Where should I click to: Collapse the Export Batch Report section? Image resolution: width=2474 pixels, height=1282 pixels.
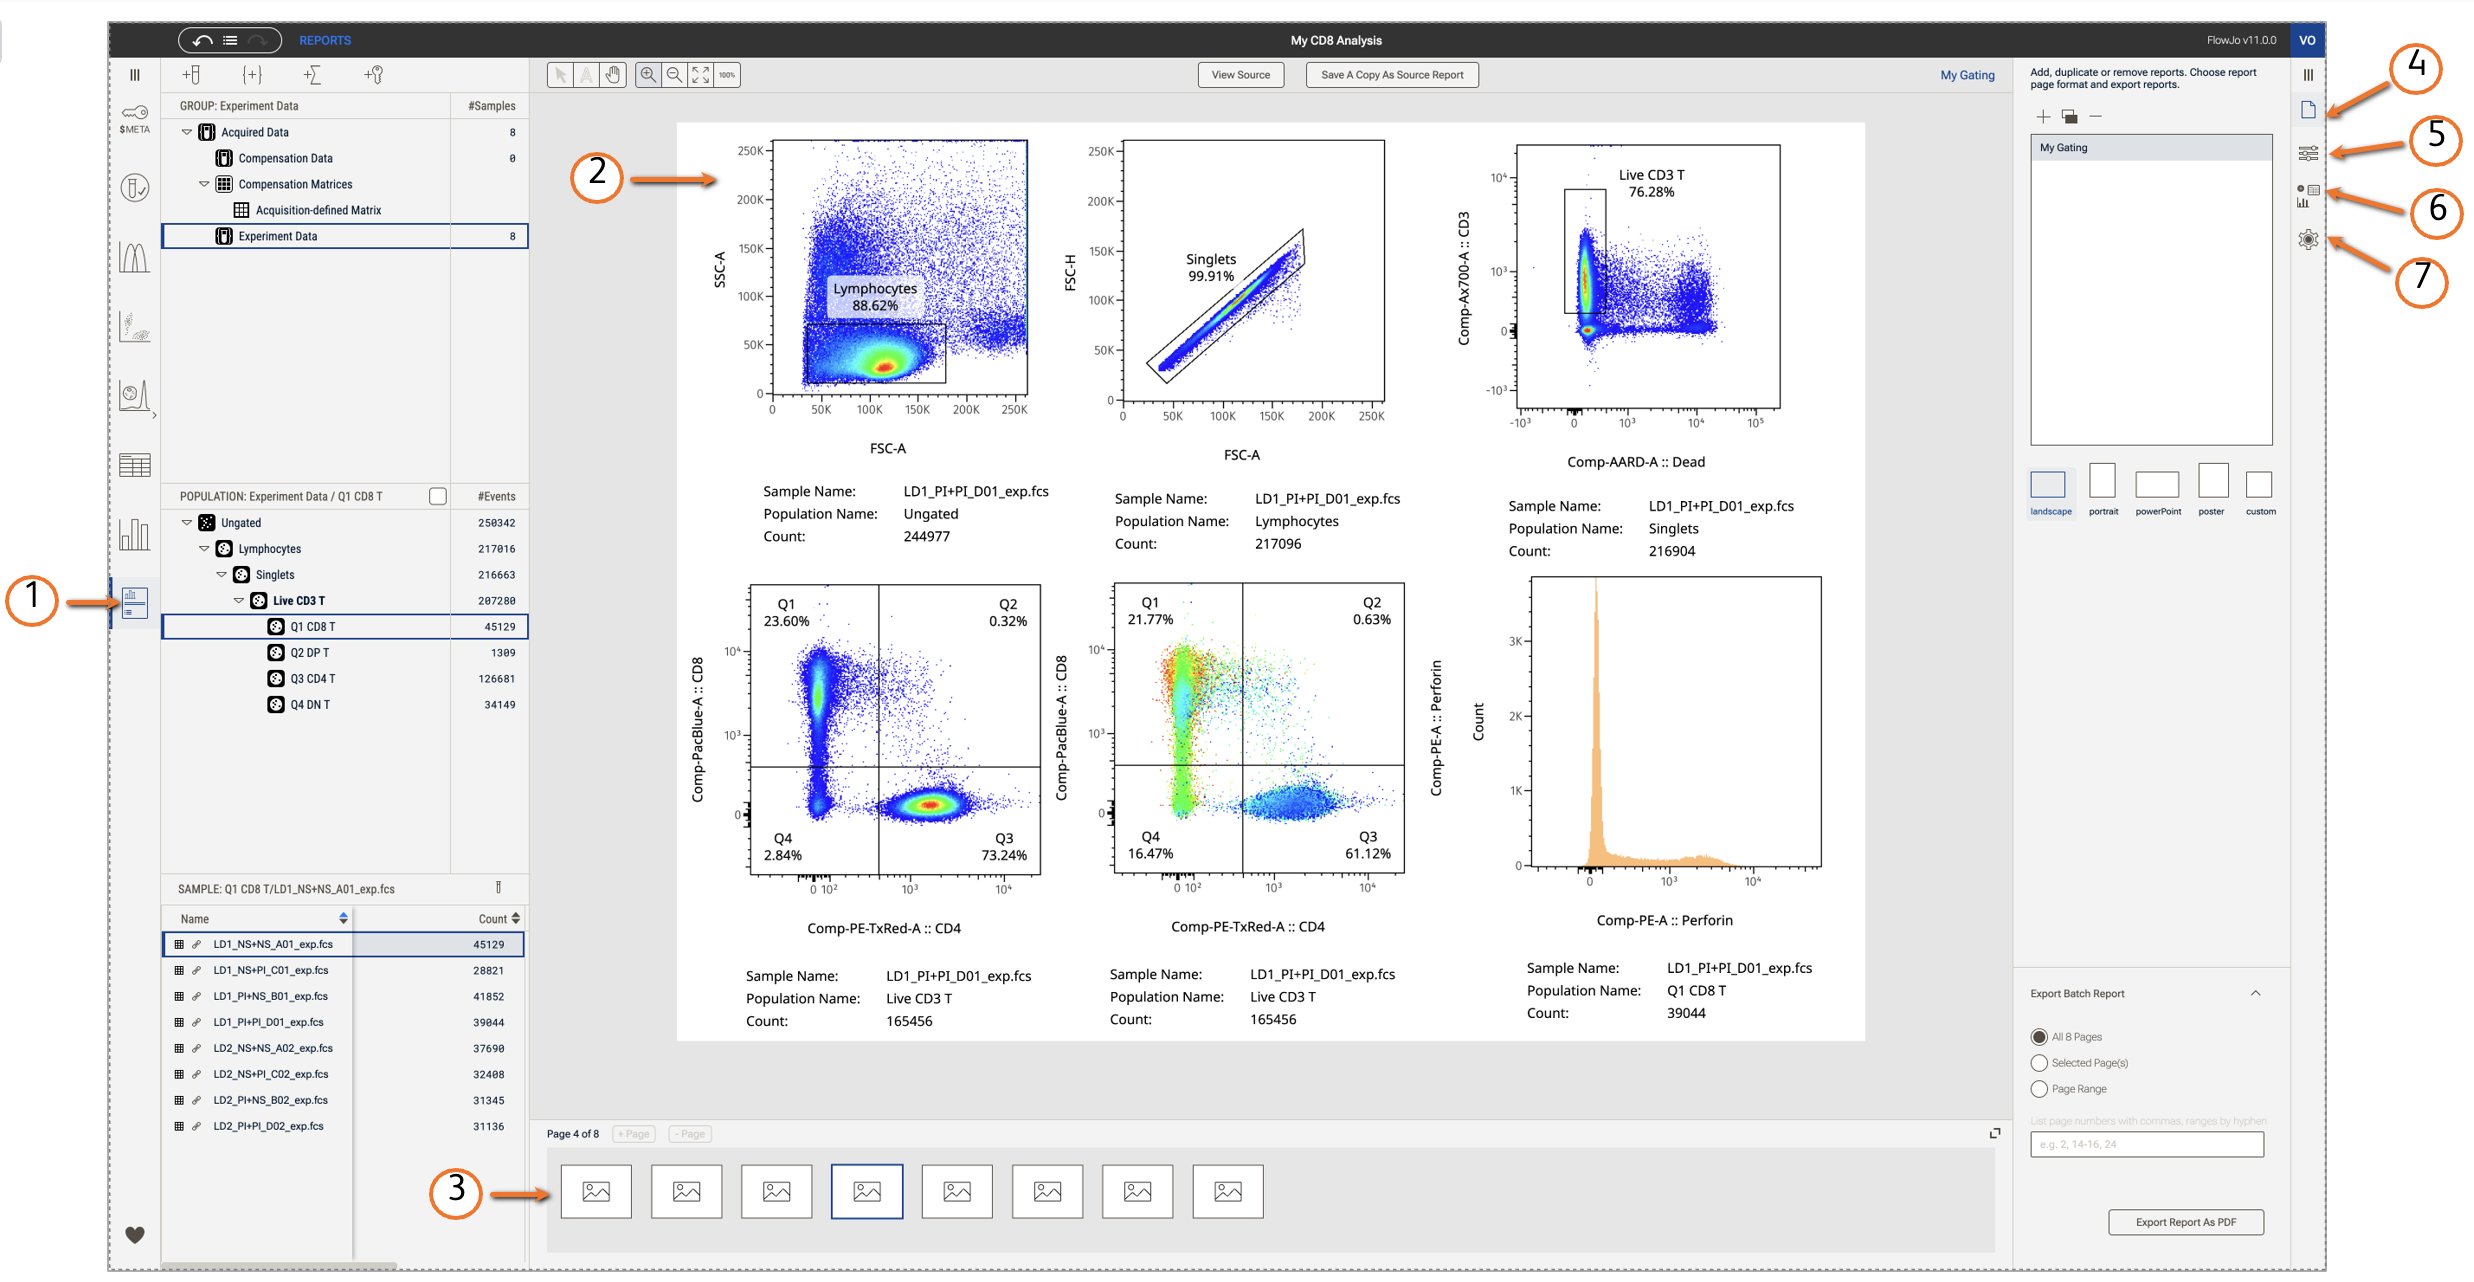click(x=2255, y=994)
